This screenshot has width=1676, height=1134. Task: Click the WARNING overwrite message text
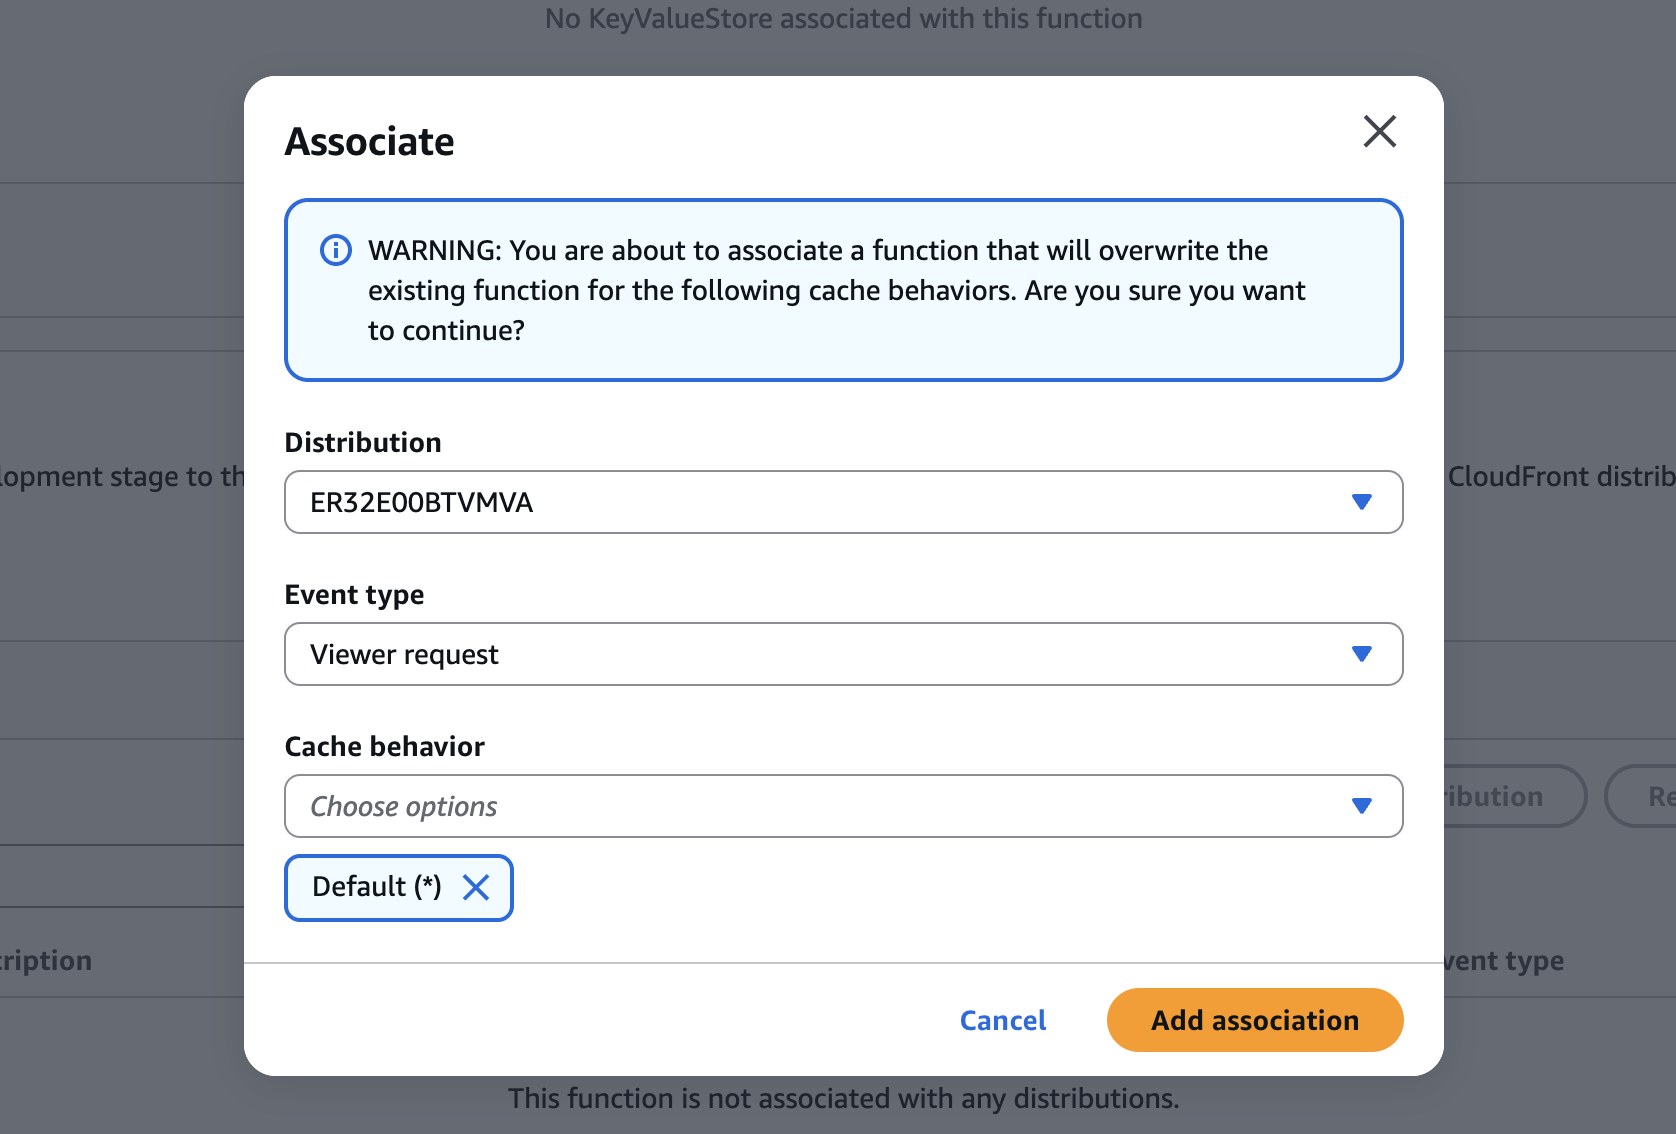(836, 290)
